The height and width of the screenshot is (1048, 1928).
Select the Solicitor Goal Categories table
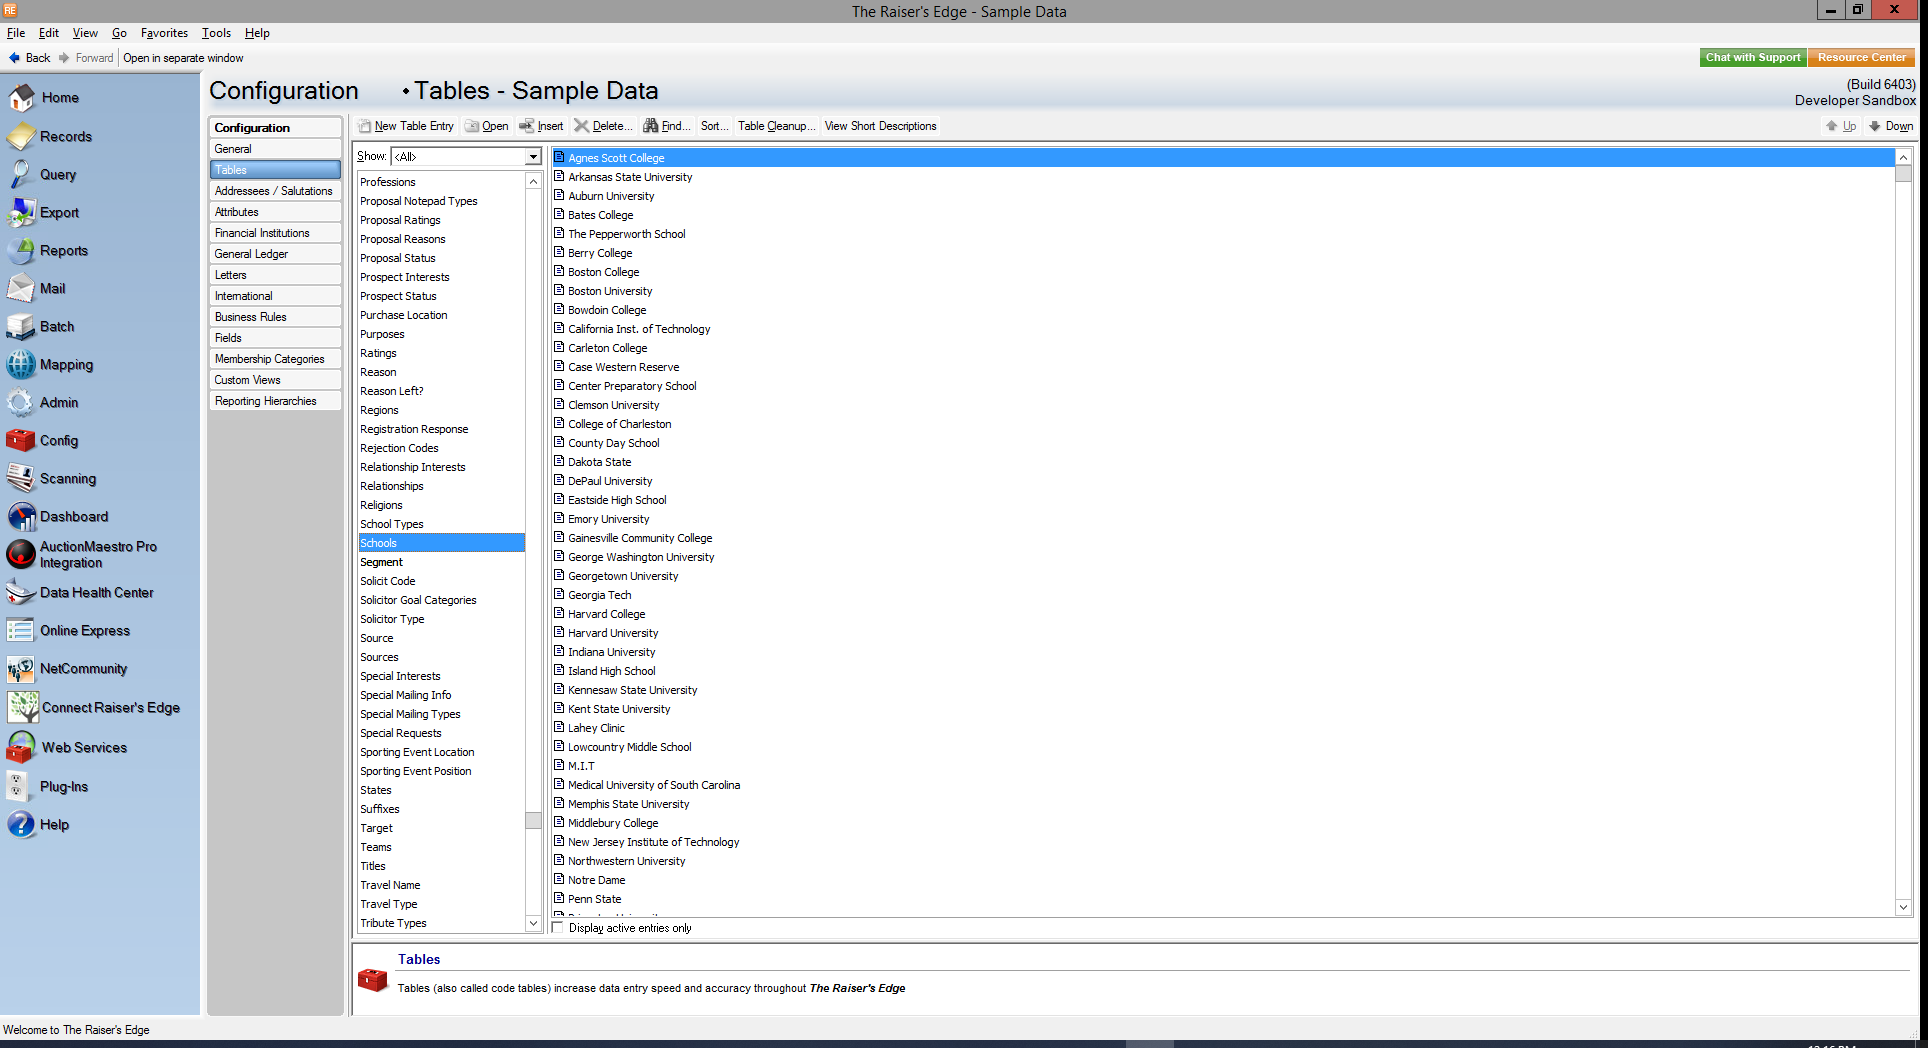coord(441,600)
